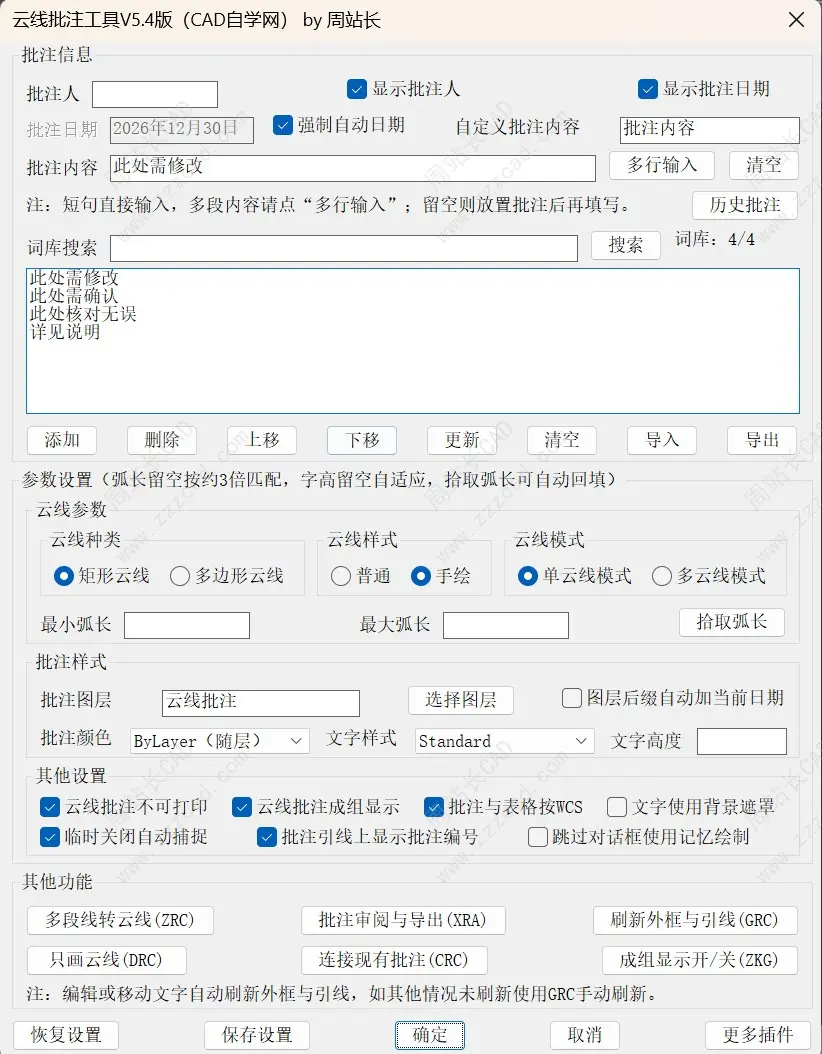Click the 拾取弧长 button

[x=731, y=622]
